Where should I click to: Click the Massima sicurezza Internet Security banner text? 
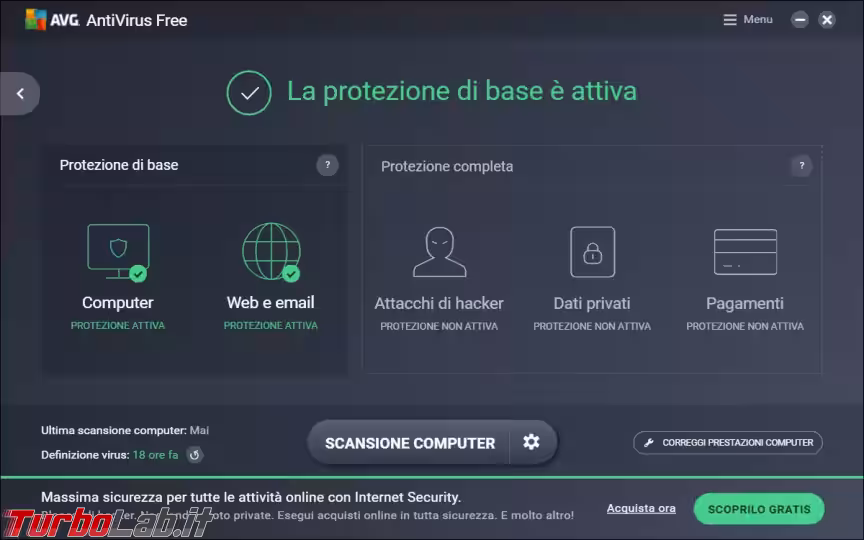(x=251, y=497)
